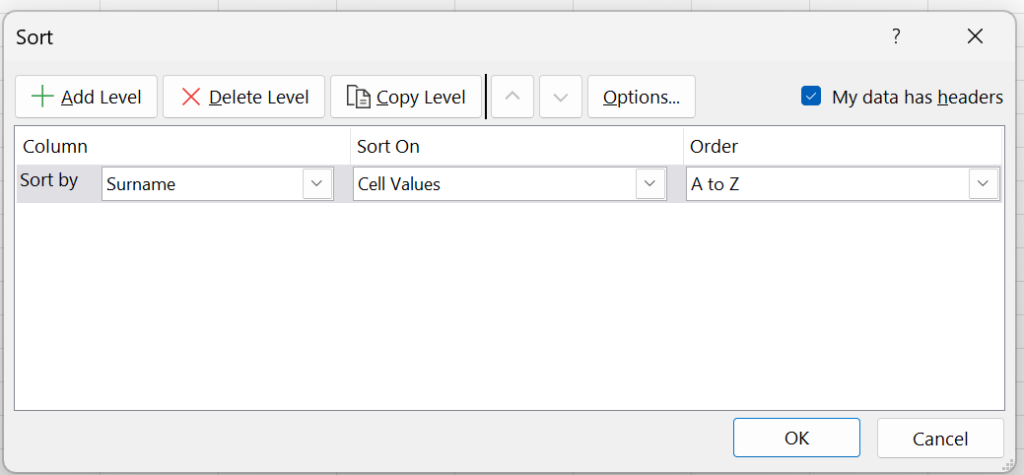Click the green plus Add Level icon
Image resolution: width=1024 pixels, height=475 pixels.
click(x=43, y=97)
